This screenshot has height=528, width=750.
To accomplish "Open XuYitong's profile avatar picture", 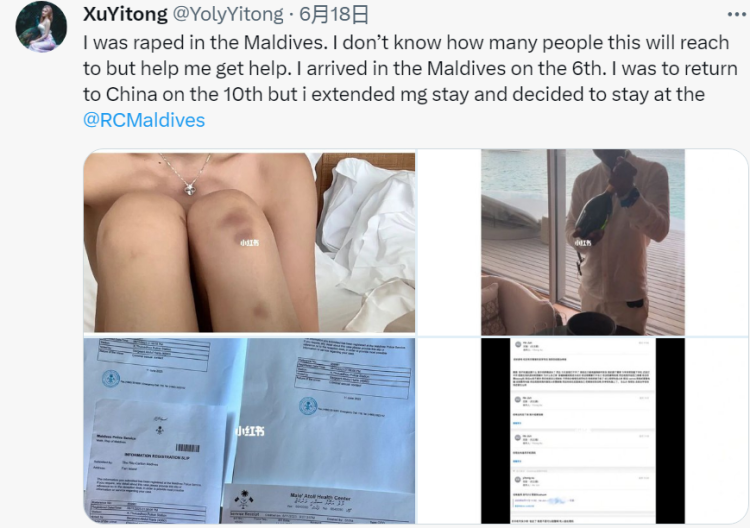I will coord(41,26).
